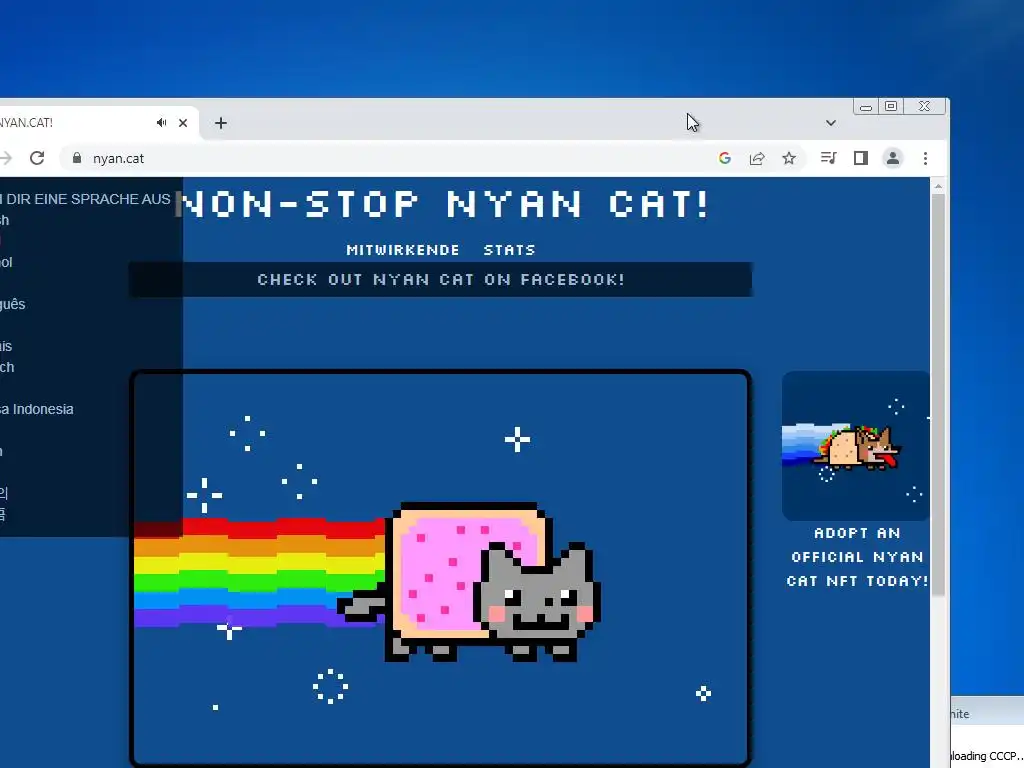Open the profile avatar menu
Viewport: 1024px width, 768px height.
pyautogui.click(x=893, y=158)
